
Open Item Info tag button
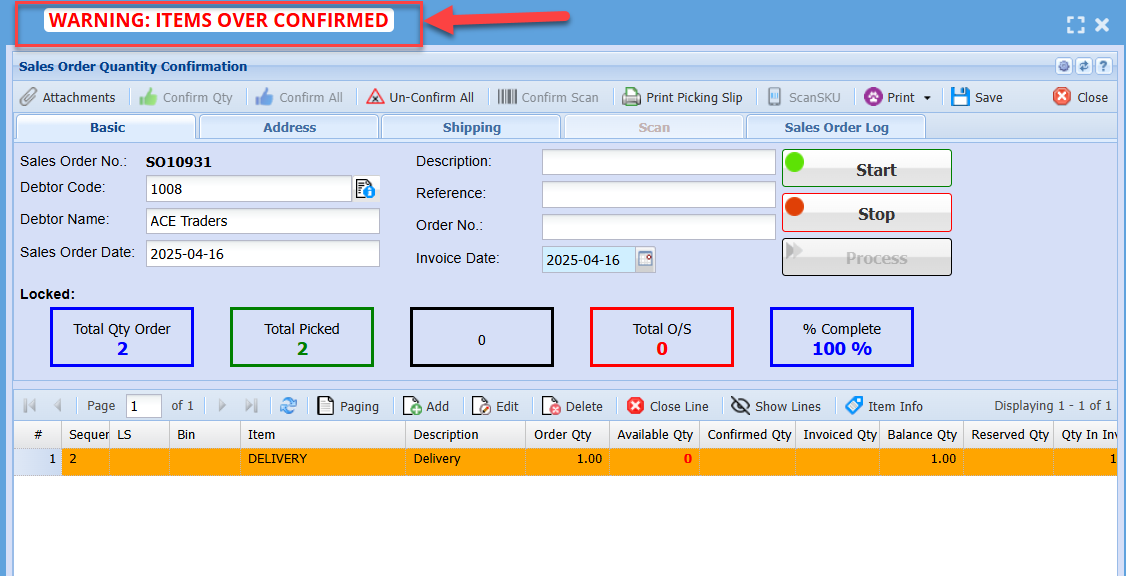click(x=884, y=406)
